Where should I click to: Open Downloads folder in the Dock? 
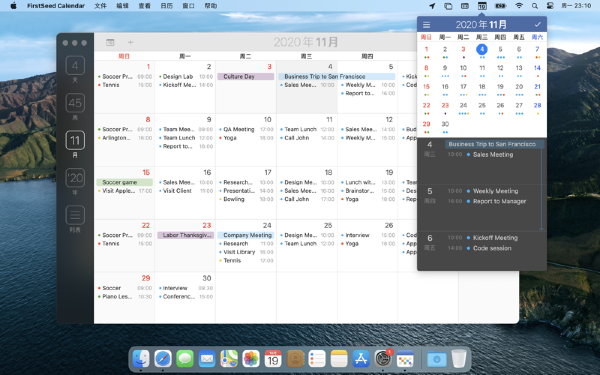(437, 359)
